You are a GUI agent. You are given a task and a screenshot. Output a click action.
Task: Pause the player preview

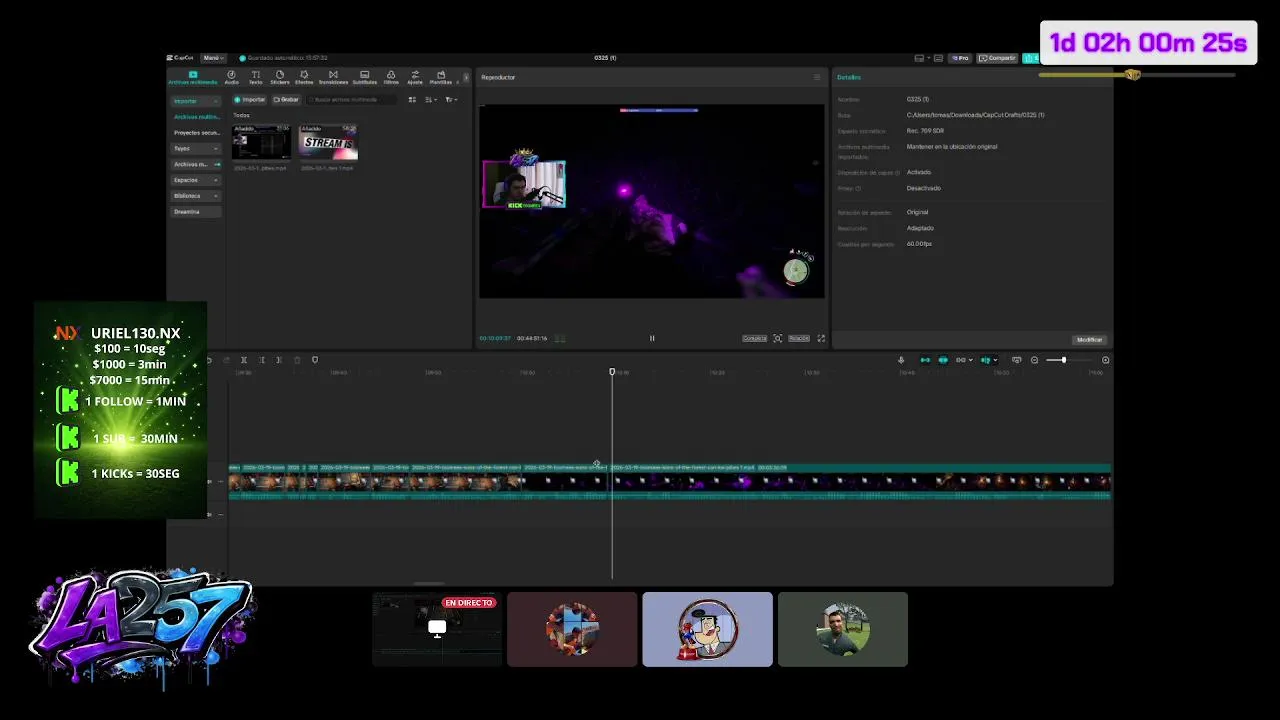652,338
